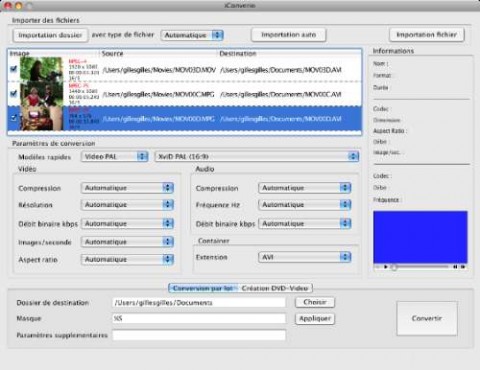Open the XviD PAL (16:9) preset dropdown
The height and width of the screenshot is (370, 480).
257,156
